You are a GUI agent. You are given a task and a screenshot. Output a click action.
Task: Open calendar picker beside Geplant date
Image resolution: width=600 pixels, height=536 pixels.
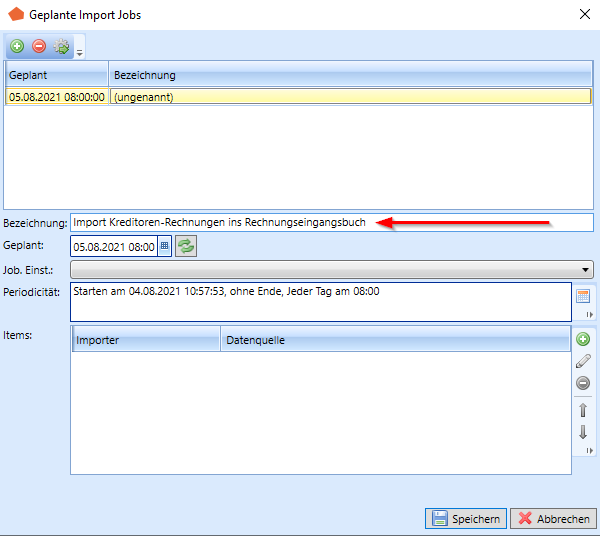[x=165, y=246]
